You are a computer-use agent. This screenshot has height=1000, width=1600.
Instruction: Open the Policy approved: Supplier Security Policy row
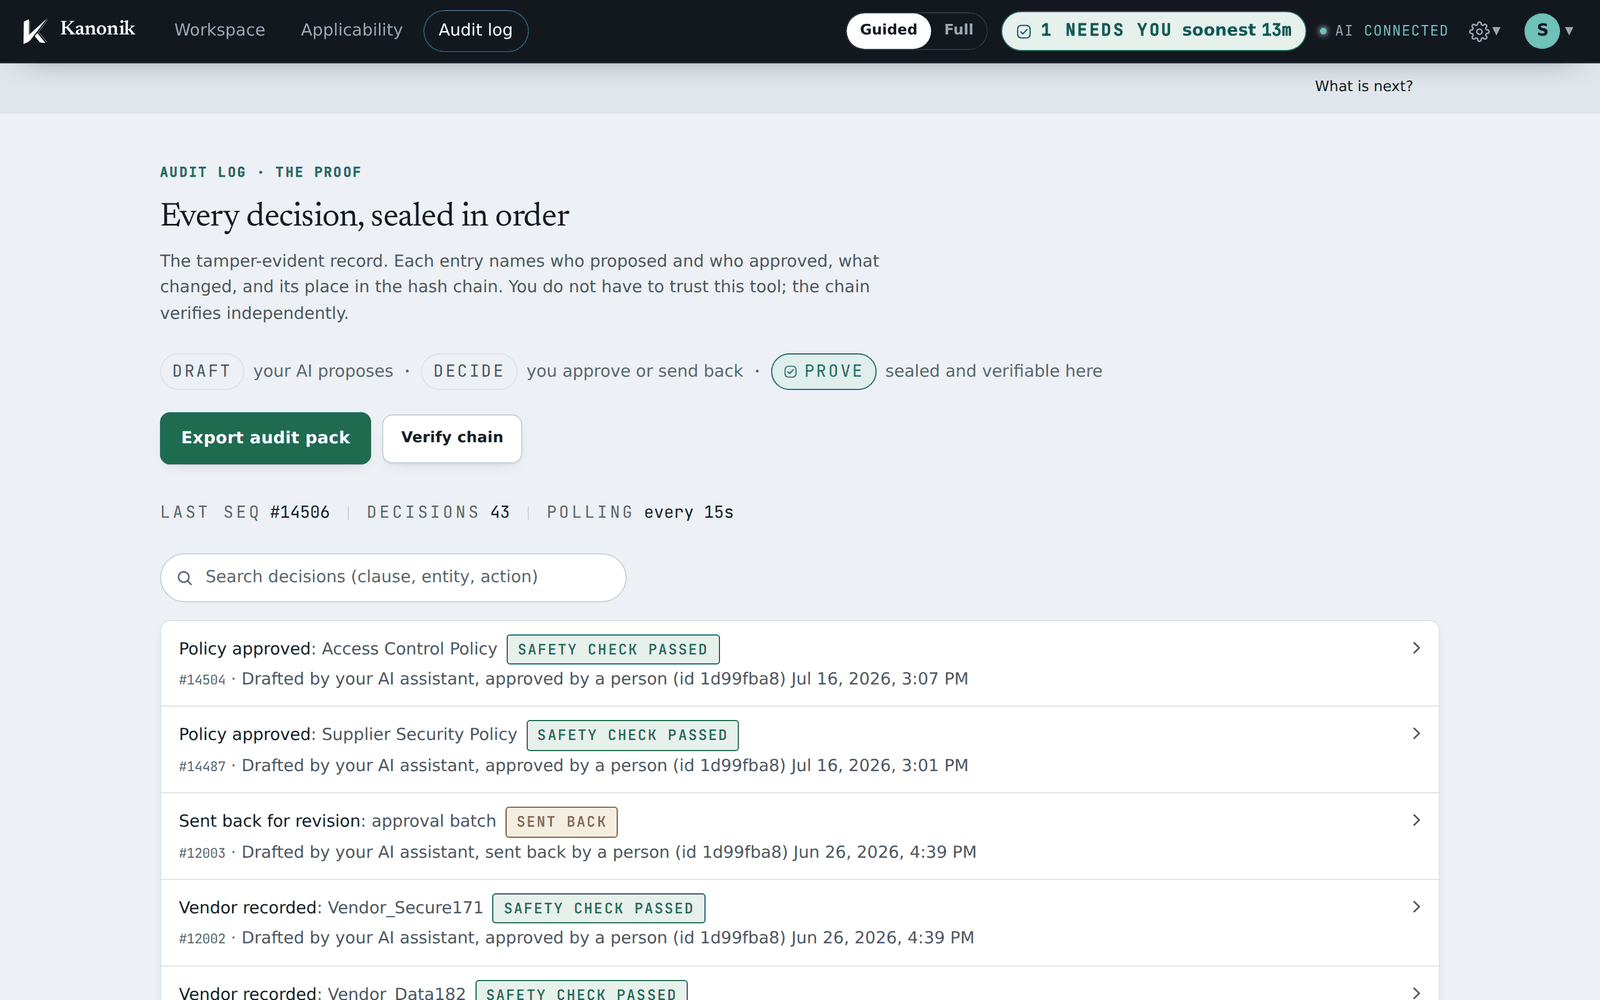[800, 750]
